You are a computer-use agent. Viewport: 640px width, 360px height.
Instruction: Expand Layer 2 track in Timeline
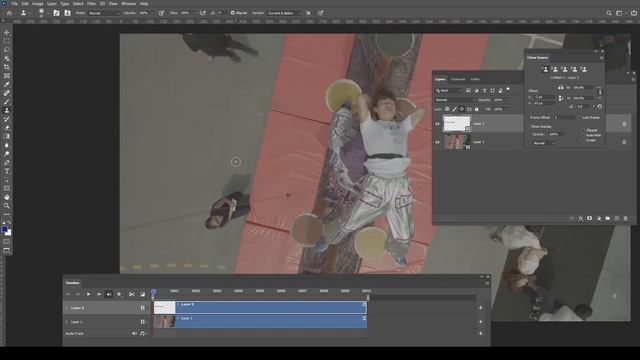coord(67,308)
